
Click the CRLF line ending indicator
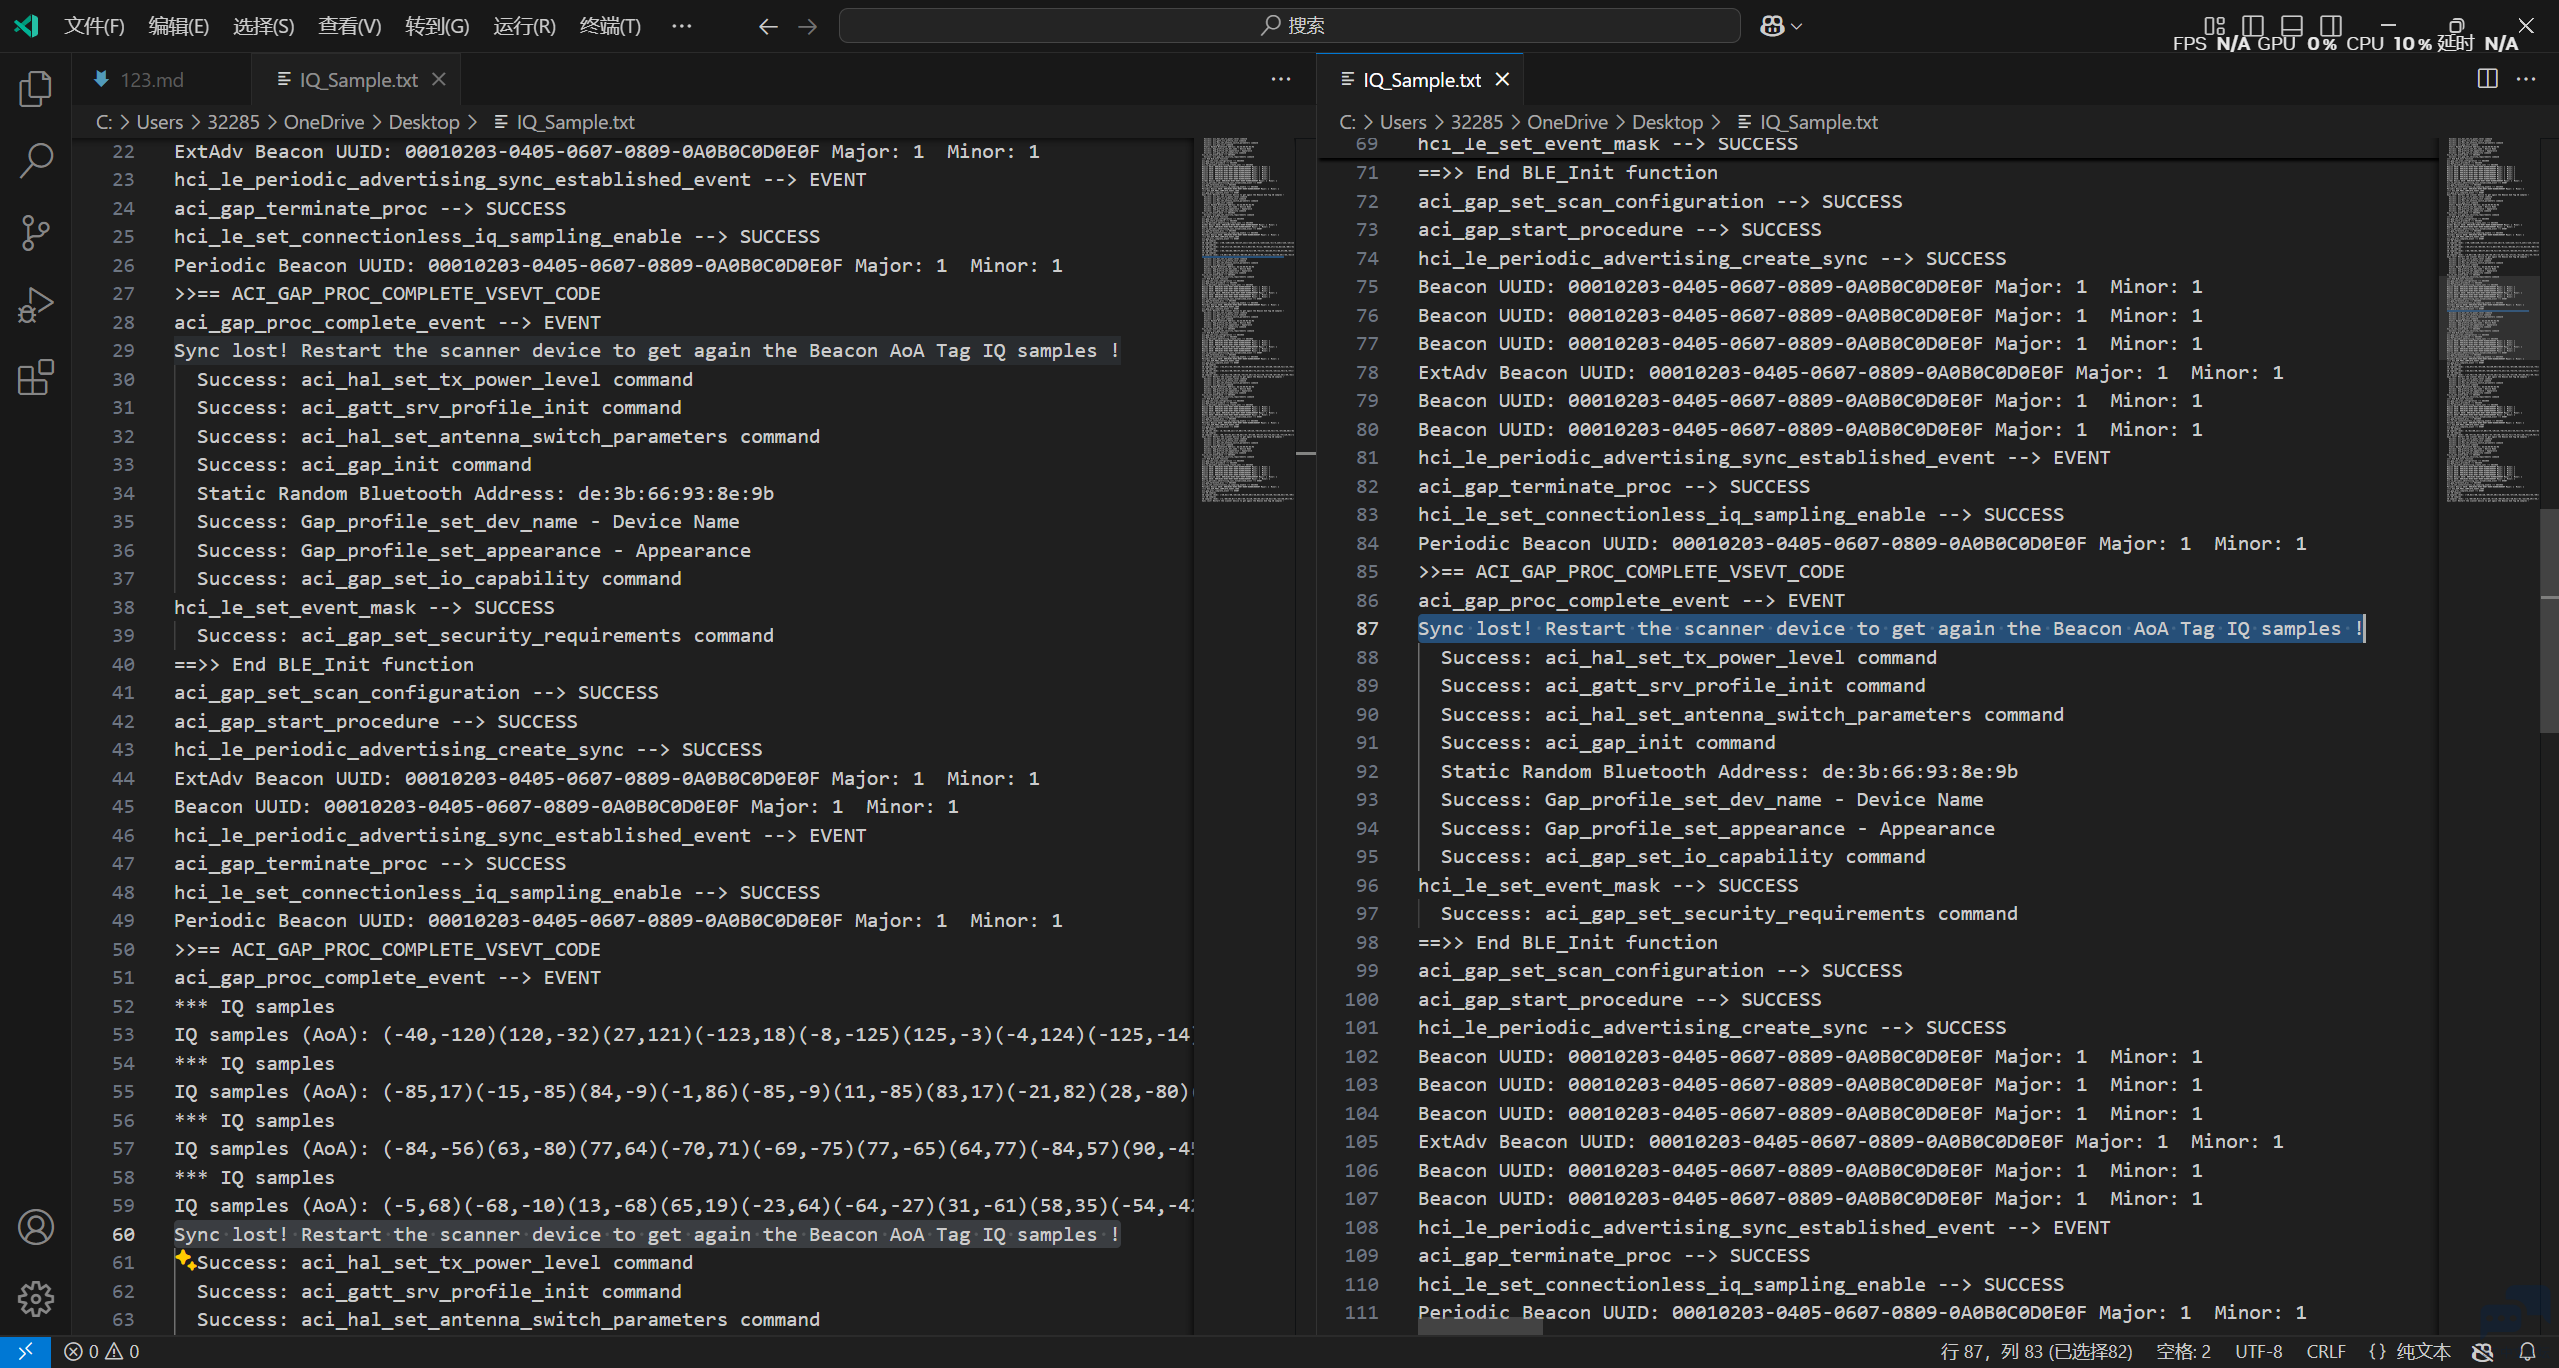point(2325,1352)
